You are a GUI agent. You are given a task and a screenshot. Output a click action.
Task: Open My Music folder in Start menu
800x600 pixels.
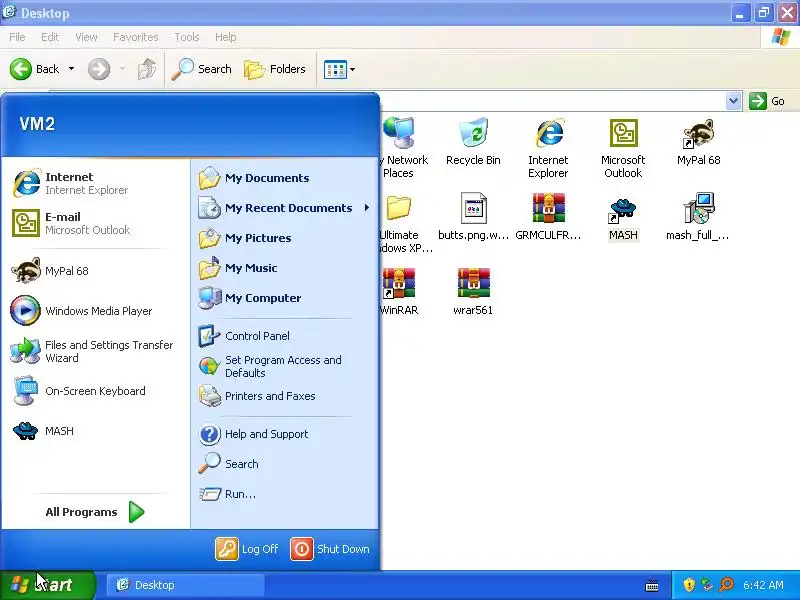tap(285, 268)
